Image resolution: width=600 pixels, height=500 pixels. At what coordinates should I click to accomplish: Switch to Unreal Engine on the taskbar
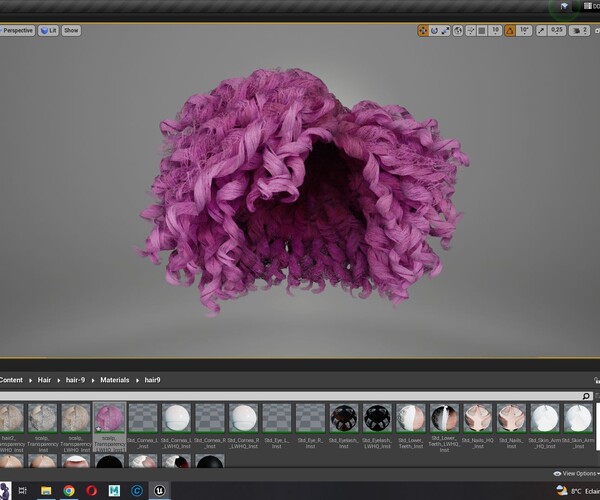point(160,490)
